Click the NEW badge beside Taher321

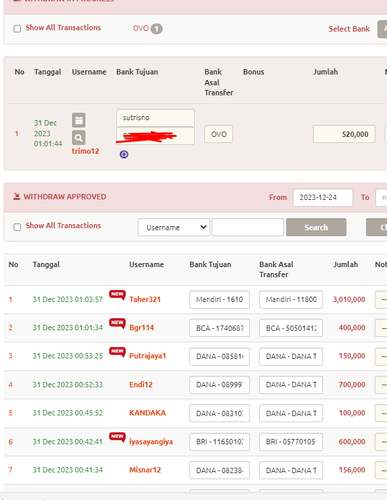(117, 295)
